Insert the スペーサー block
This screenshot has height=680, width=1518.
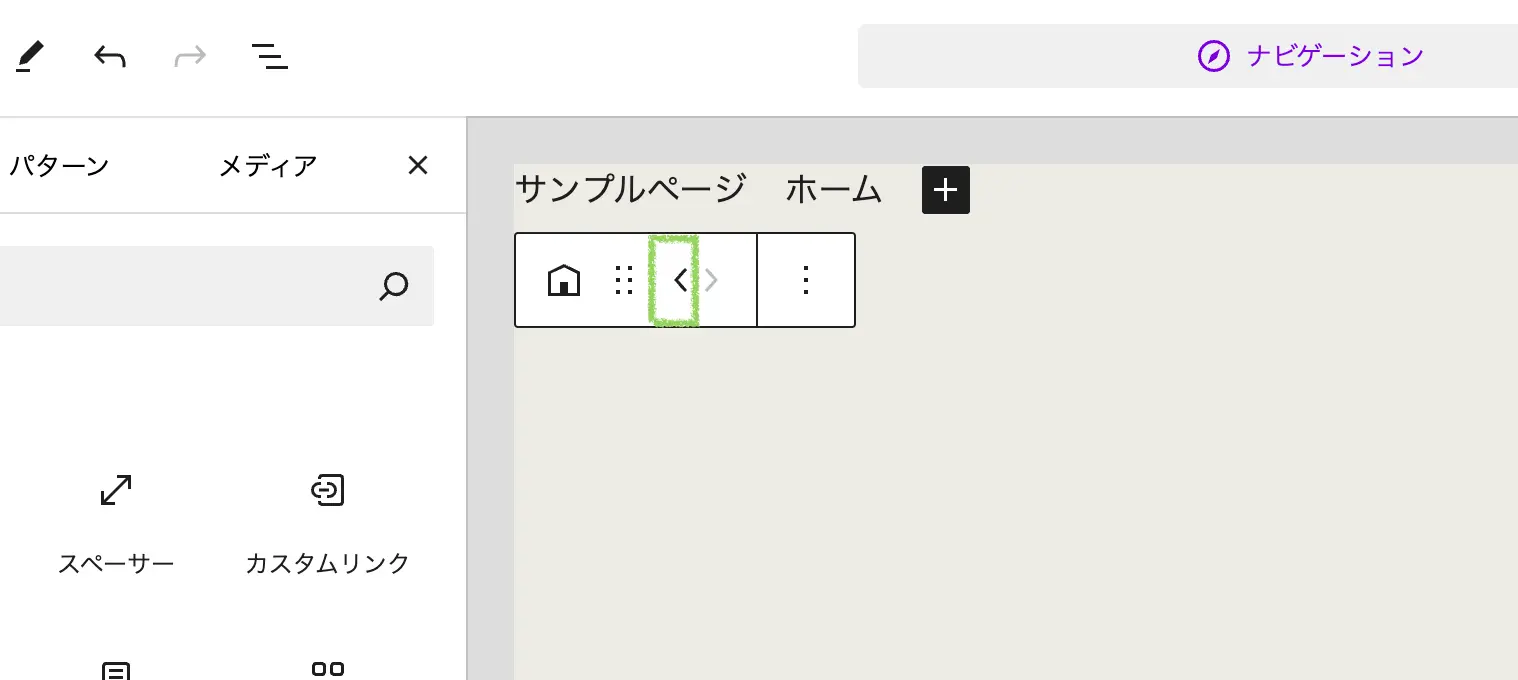(116, 520)
